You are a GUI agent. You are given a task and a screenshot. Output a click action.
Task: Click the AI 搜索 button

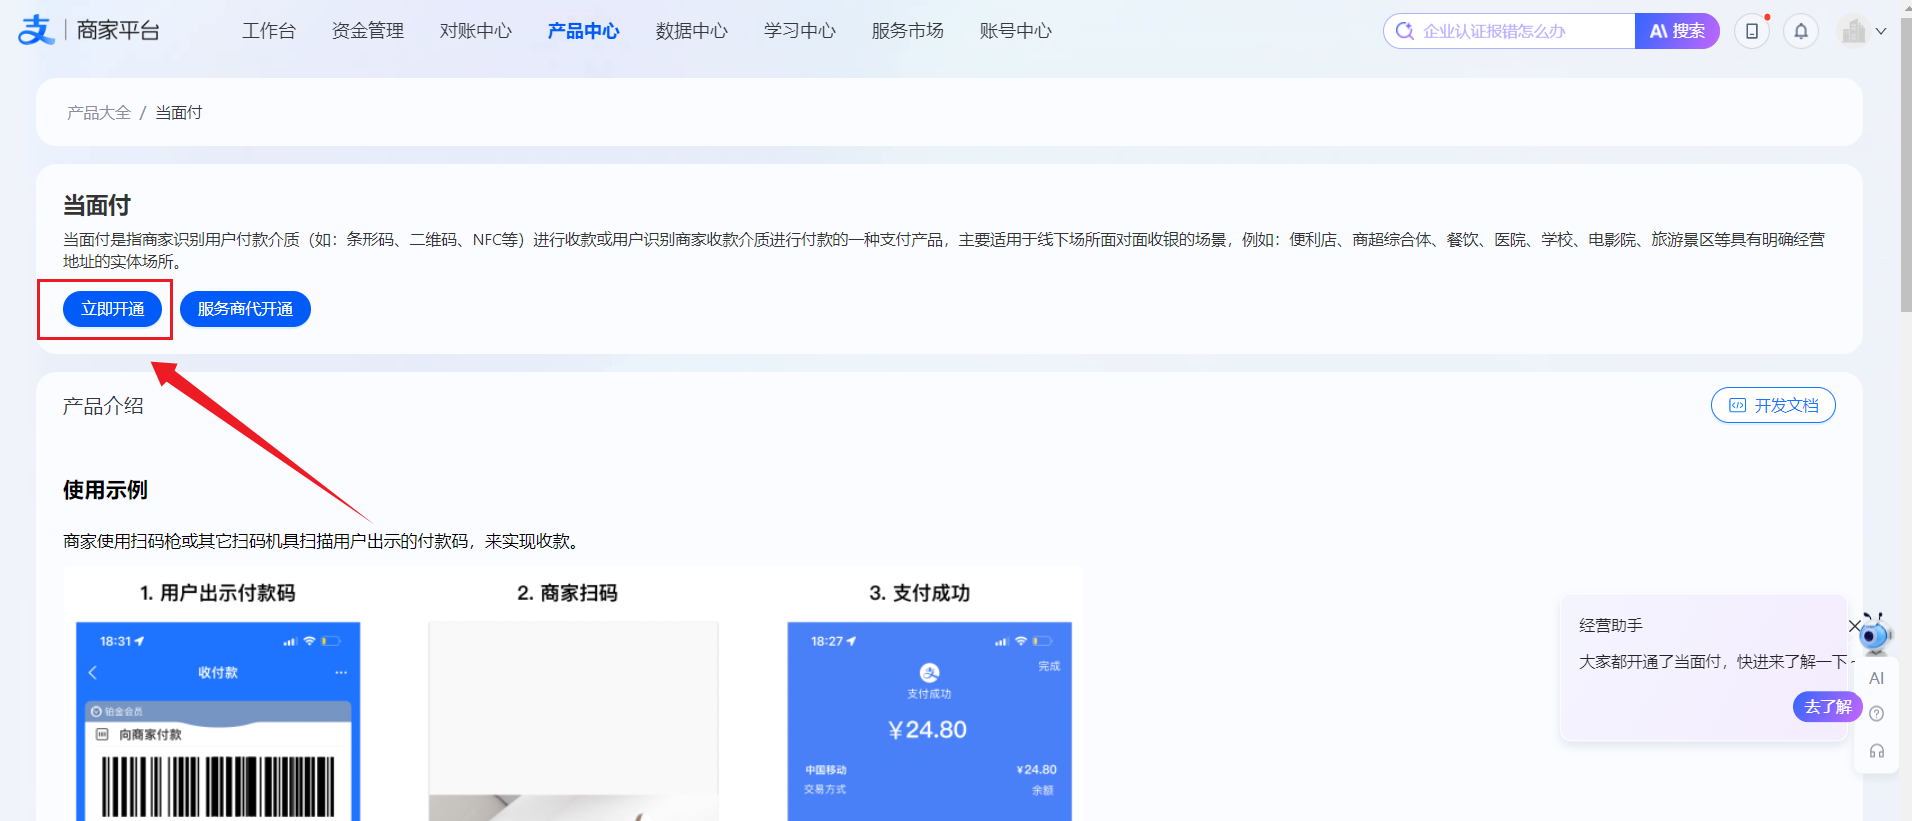coord(1677,31)
